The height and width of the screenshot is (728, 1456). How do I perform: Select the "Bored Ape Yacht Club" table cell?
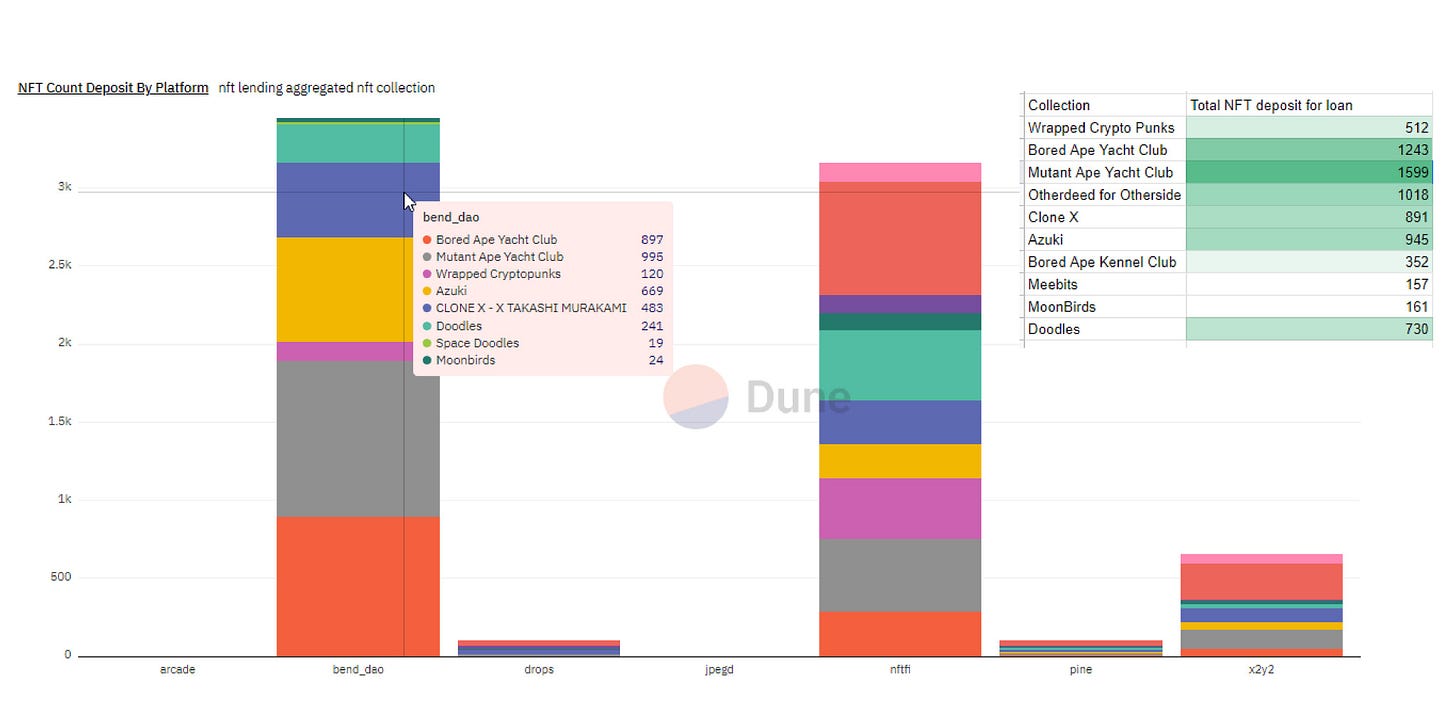1105,150
